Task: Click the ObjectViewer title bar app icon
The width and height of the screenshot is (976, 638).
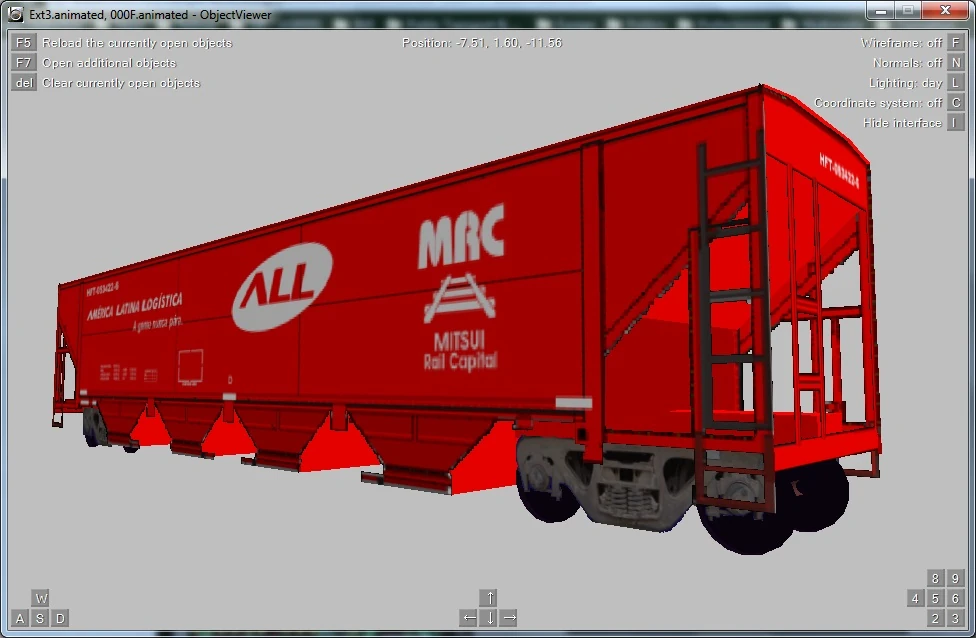Action: pos(16,14)
